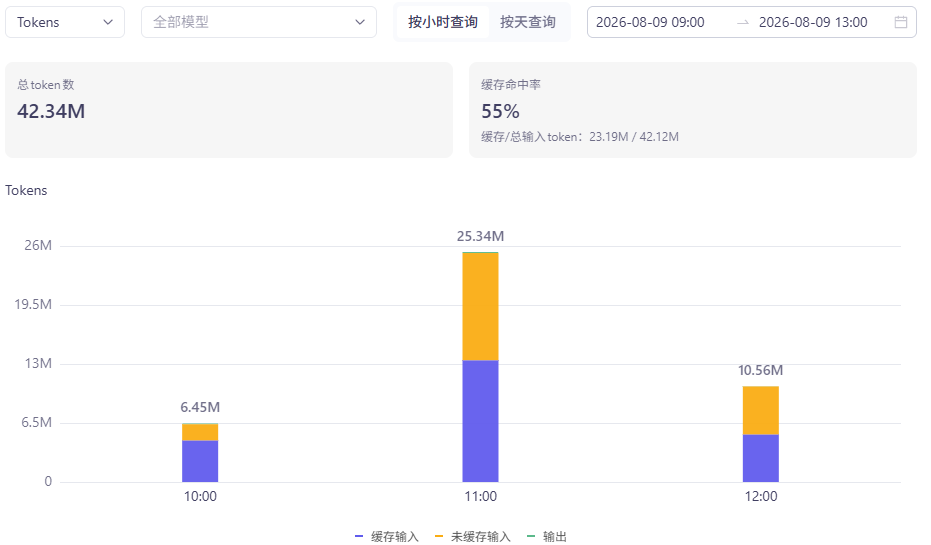Viewport: 931px width, 545px height.
Task: Click the 19.5M y-axis label
Action: tap(33, 305)
